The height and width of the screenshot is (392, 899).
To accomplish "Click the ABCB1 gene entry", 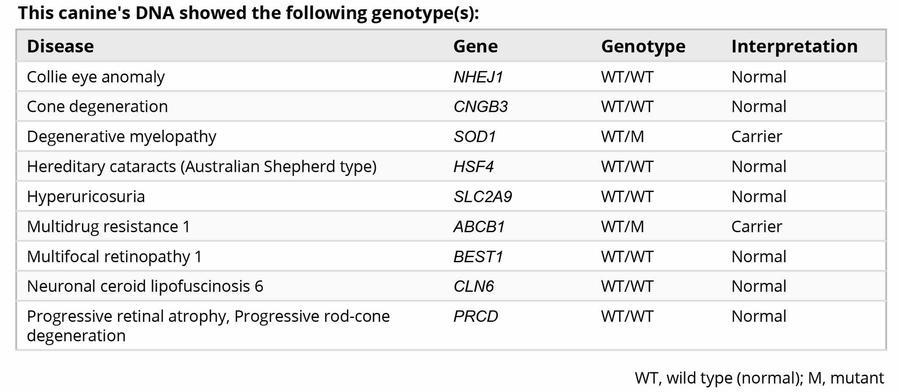I will tap(479, 226).
